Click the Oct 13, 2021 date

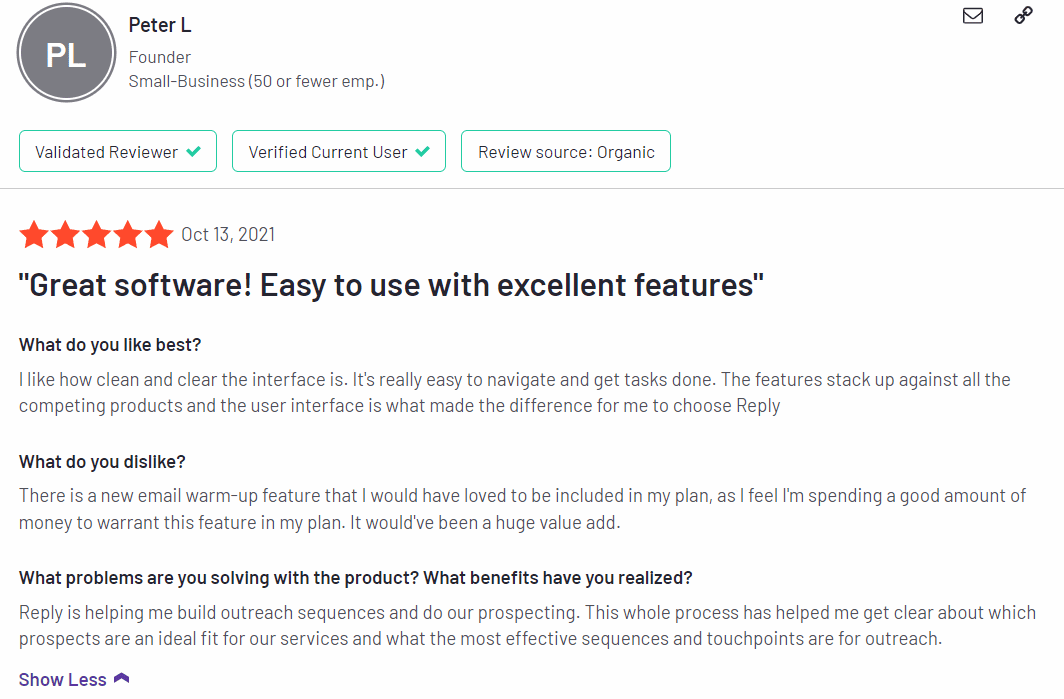[228, 235]
